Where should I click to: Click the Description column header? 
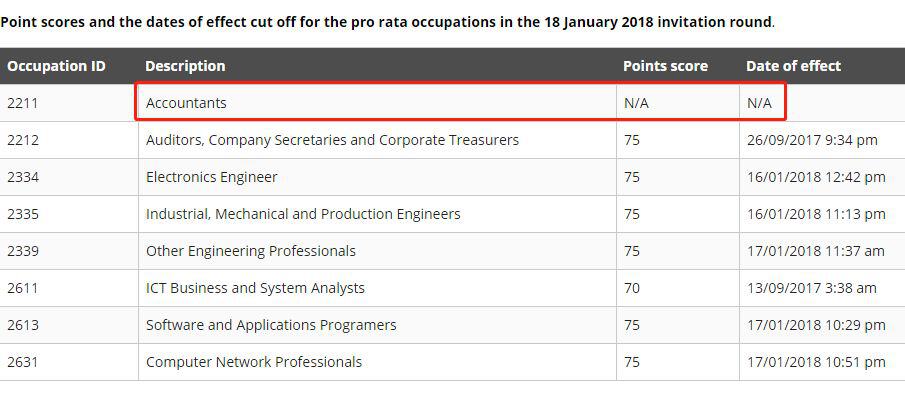point(185,66)
